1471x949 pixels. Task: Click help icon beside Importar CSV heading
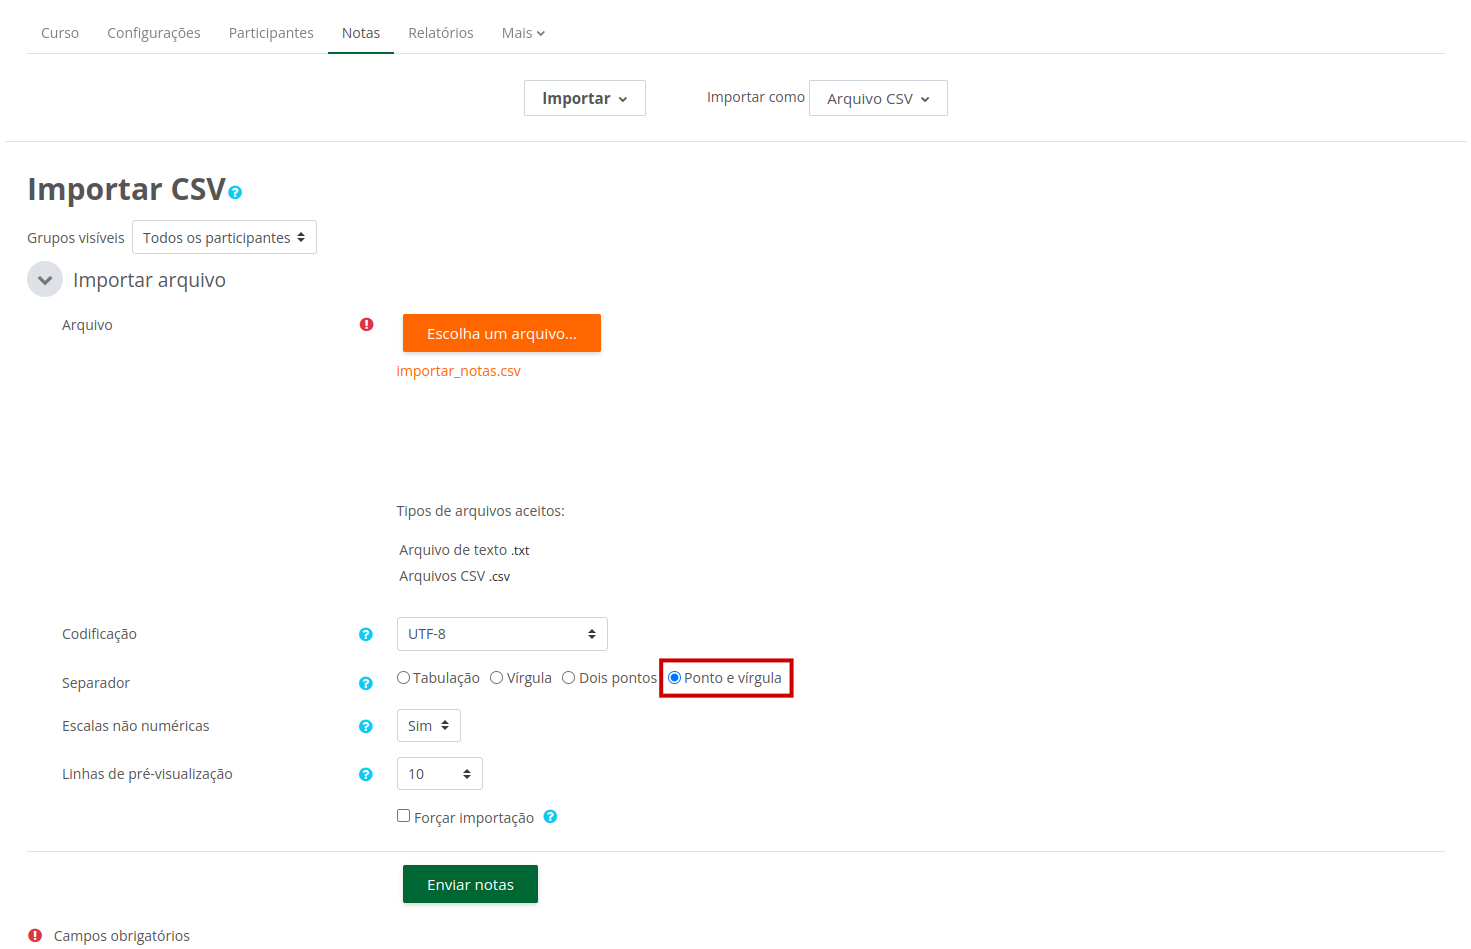[x=235, y=192]
